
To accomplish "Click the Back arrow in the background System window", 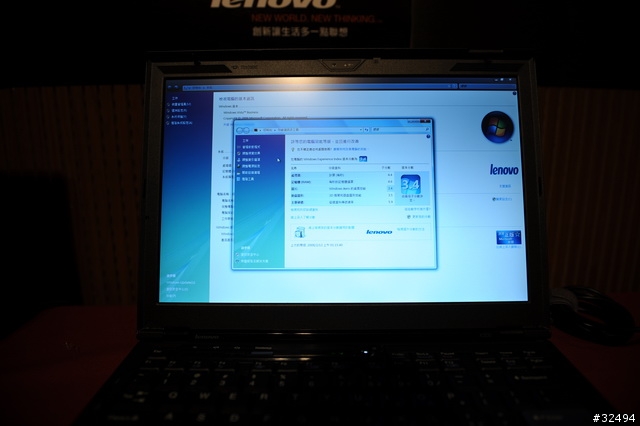I will 170,87.
